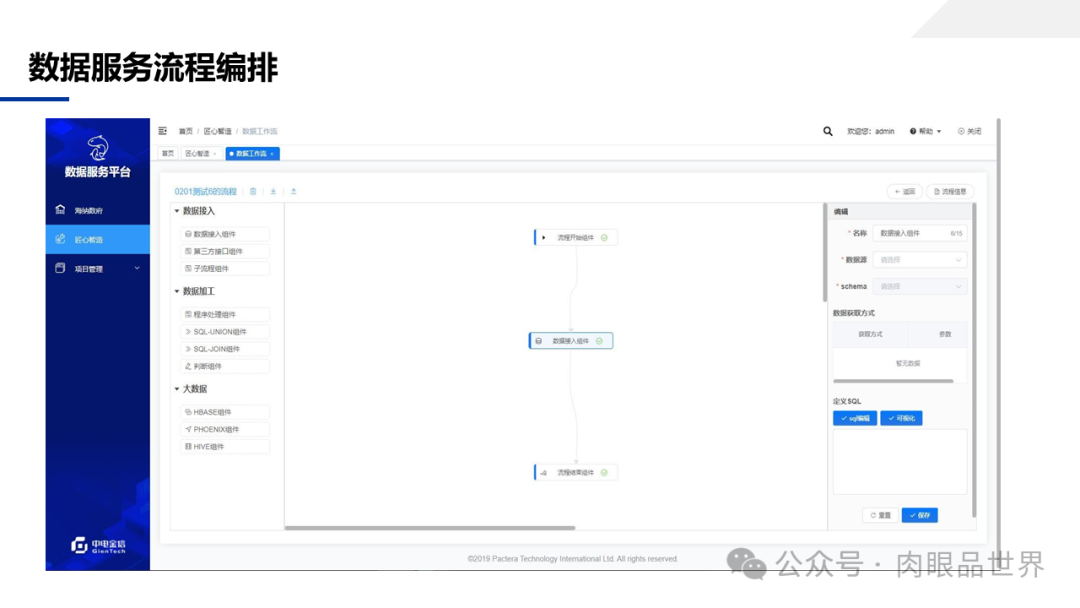
Task: Click green check on 数据接入组件 canvas node
Action: click(x=599, y=341)
